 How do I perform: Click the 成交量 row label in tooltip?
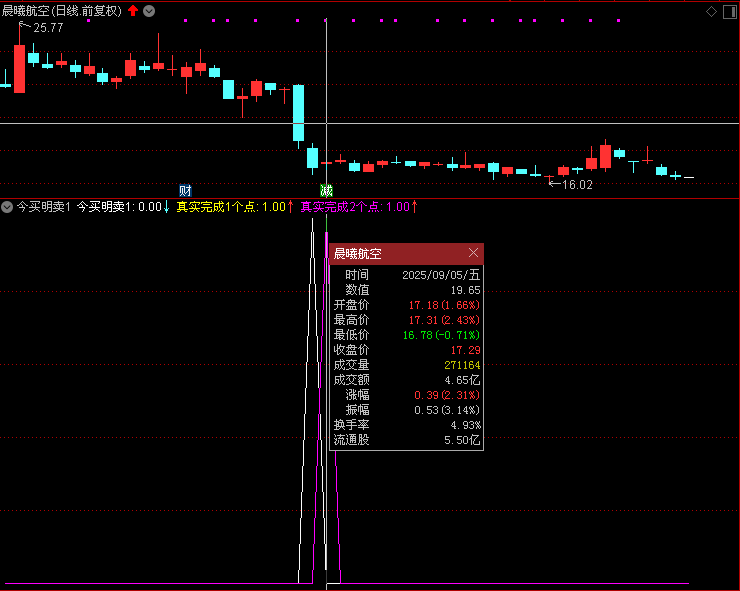tap(351, 365)
